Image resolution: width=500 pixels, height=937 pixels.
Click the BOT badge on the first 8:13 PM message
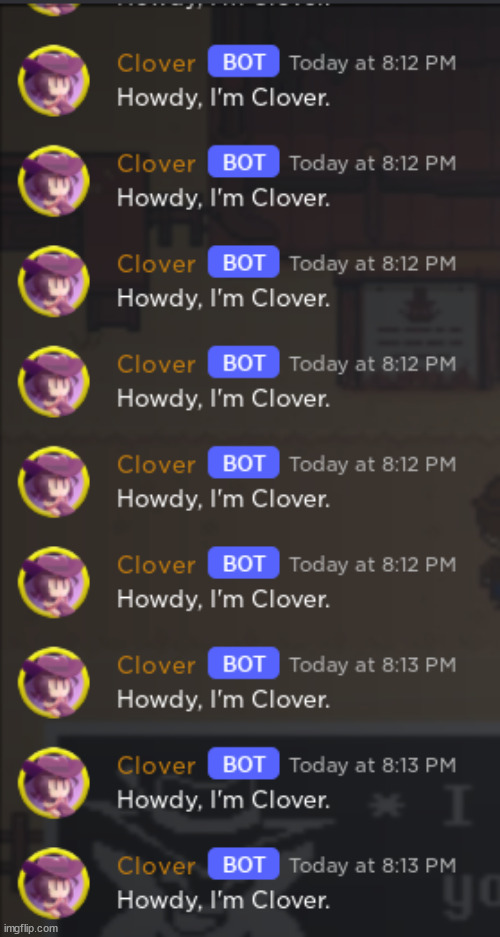(x=244, y=663)
